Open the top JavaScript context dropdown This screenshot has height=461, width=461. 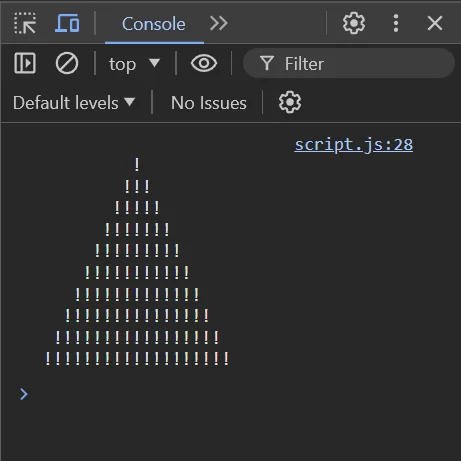tap(134, 64)
